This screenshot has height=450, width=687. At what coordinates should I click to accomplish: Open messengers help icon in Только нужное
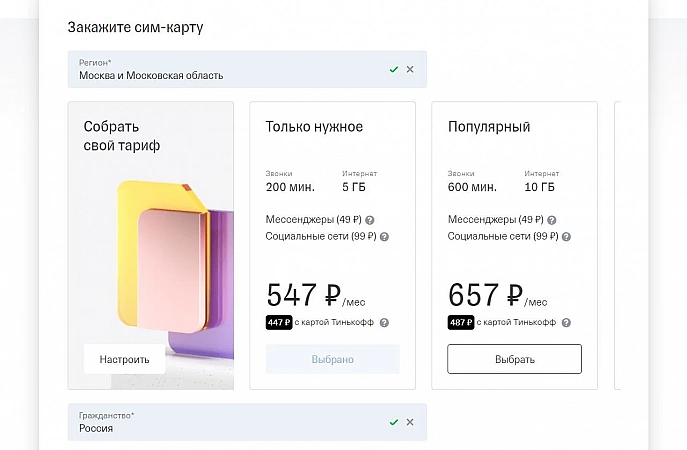point(370,220)
